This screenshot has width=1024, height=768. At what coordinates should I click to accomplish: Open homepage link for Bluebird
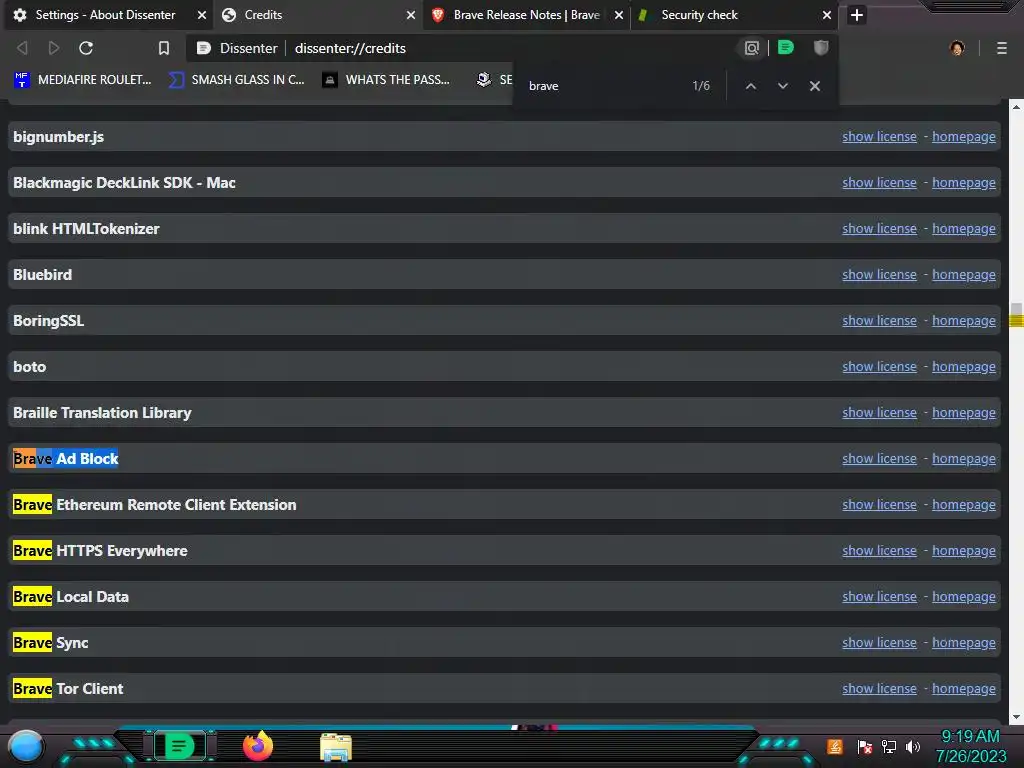pos(963,275)
